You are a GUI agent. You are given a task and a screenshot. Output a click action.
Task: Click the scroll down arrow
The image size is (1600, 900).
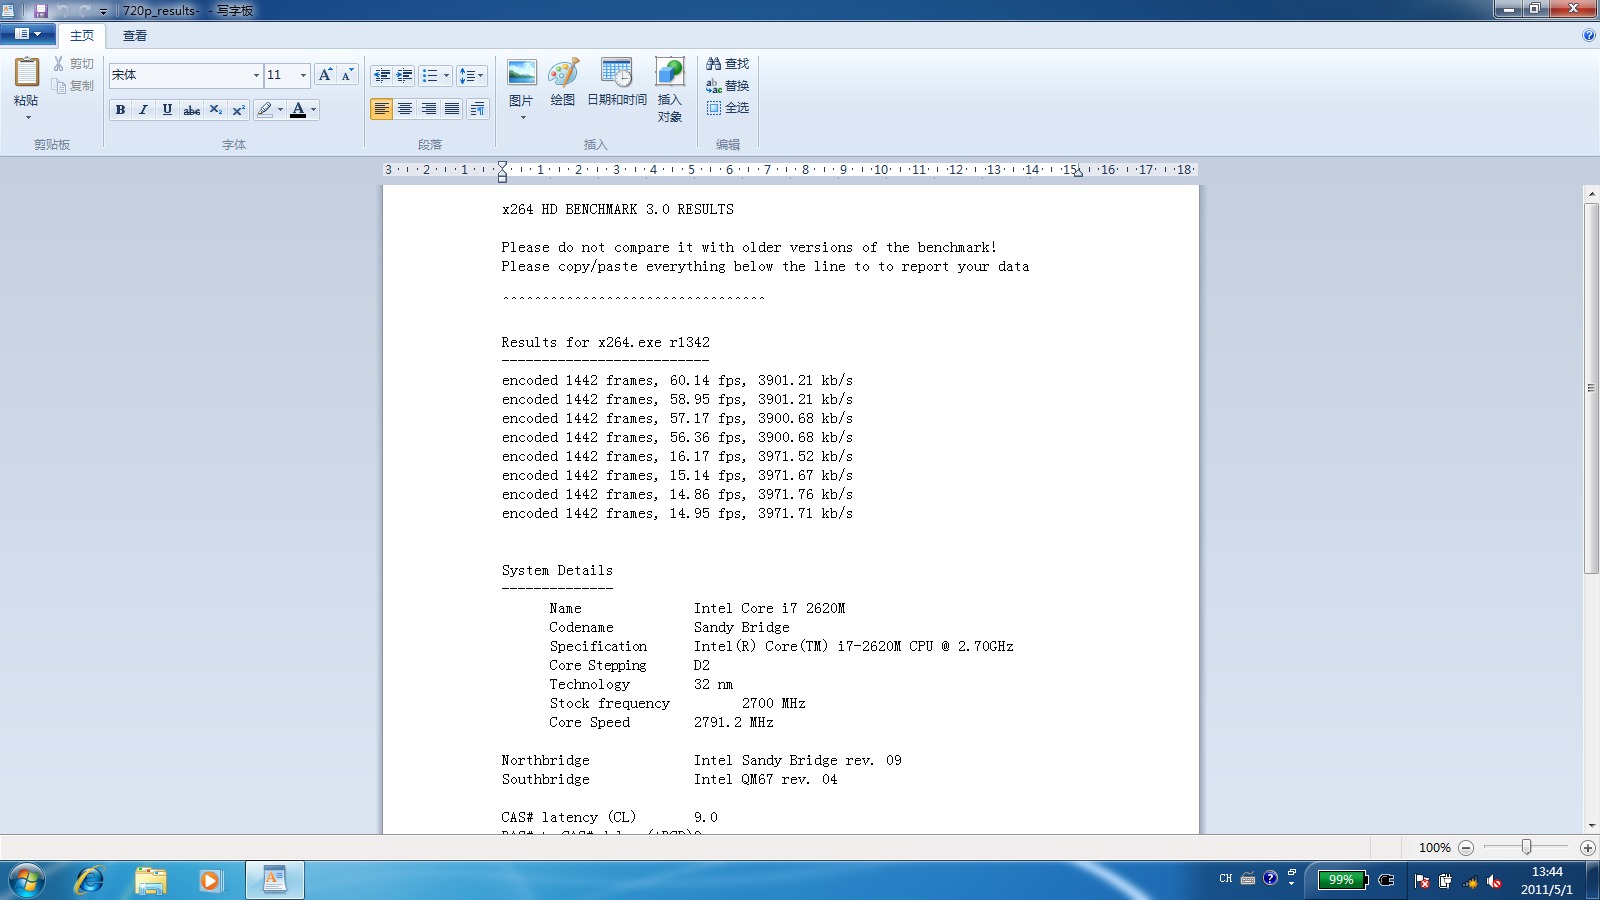[x=1591, y=826]
